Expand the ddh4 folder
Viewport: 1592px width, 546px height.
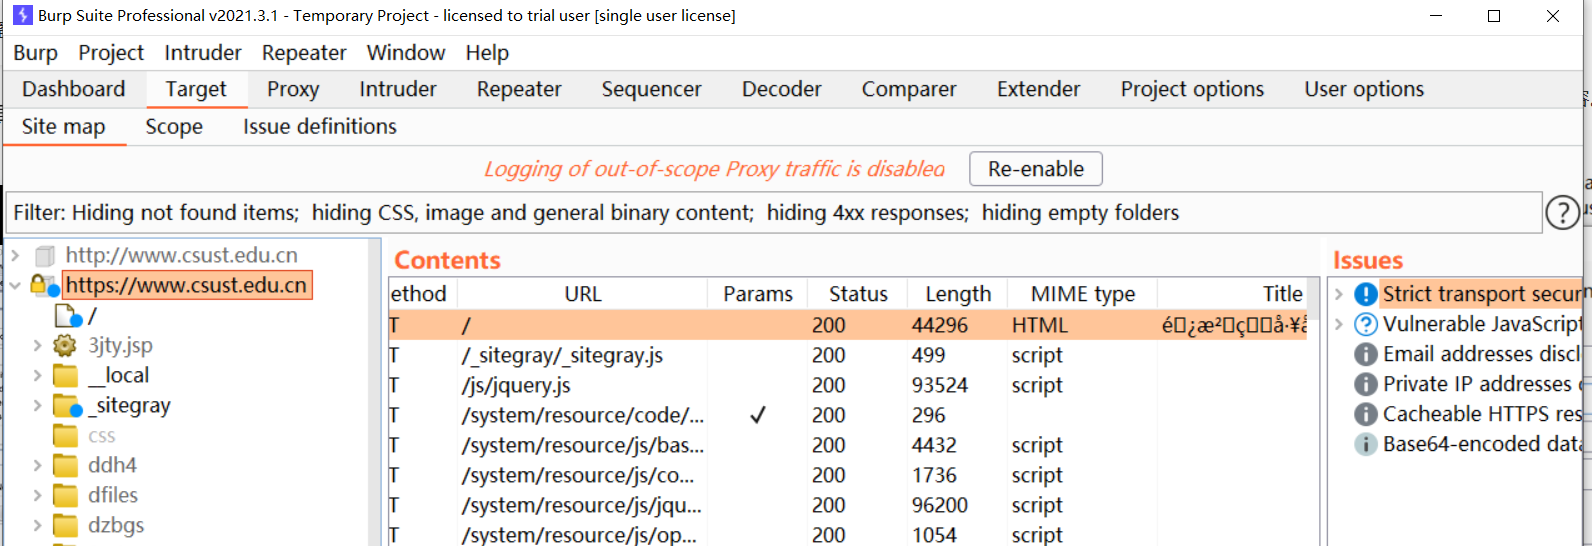[x=37, y=466]
